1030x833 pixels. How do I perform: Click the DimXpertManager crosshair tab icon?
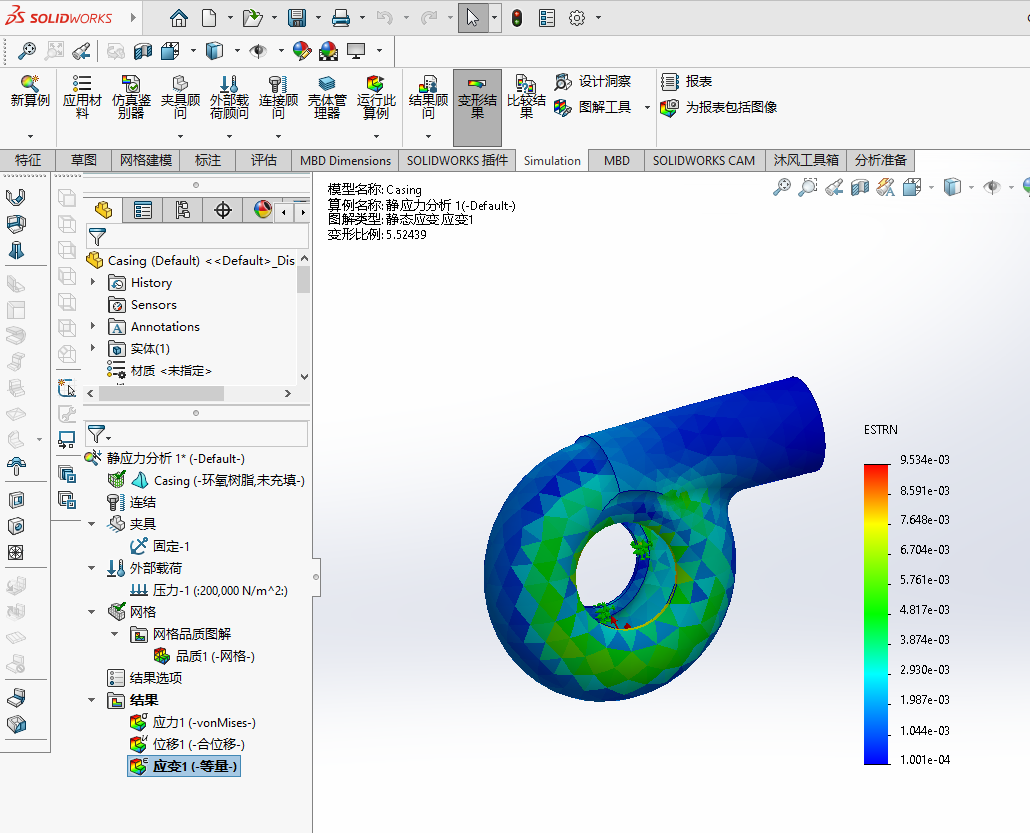(x=223, y=210)
